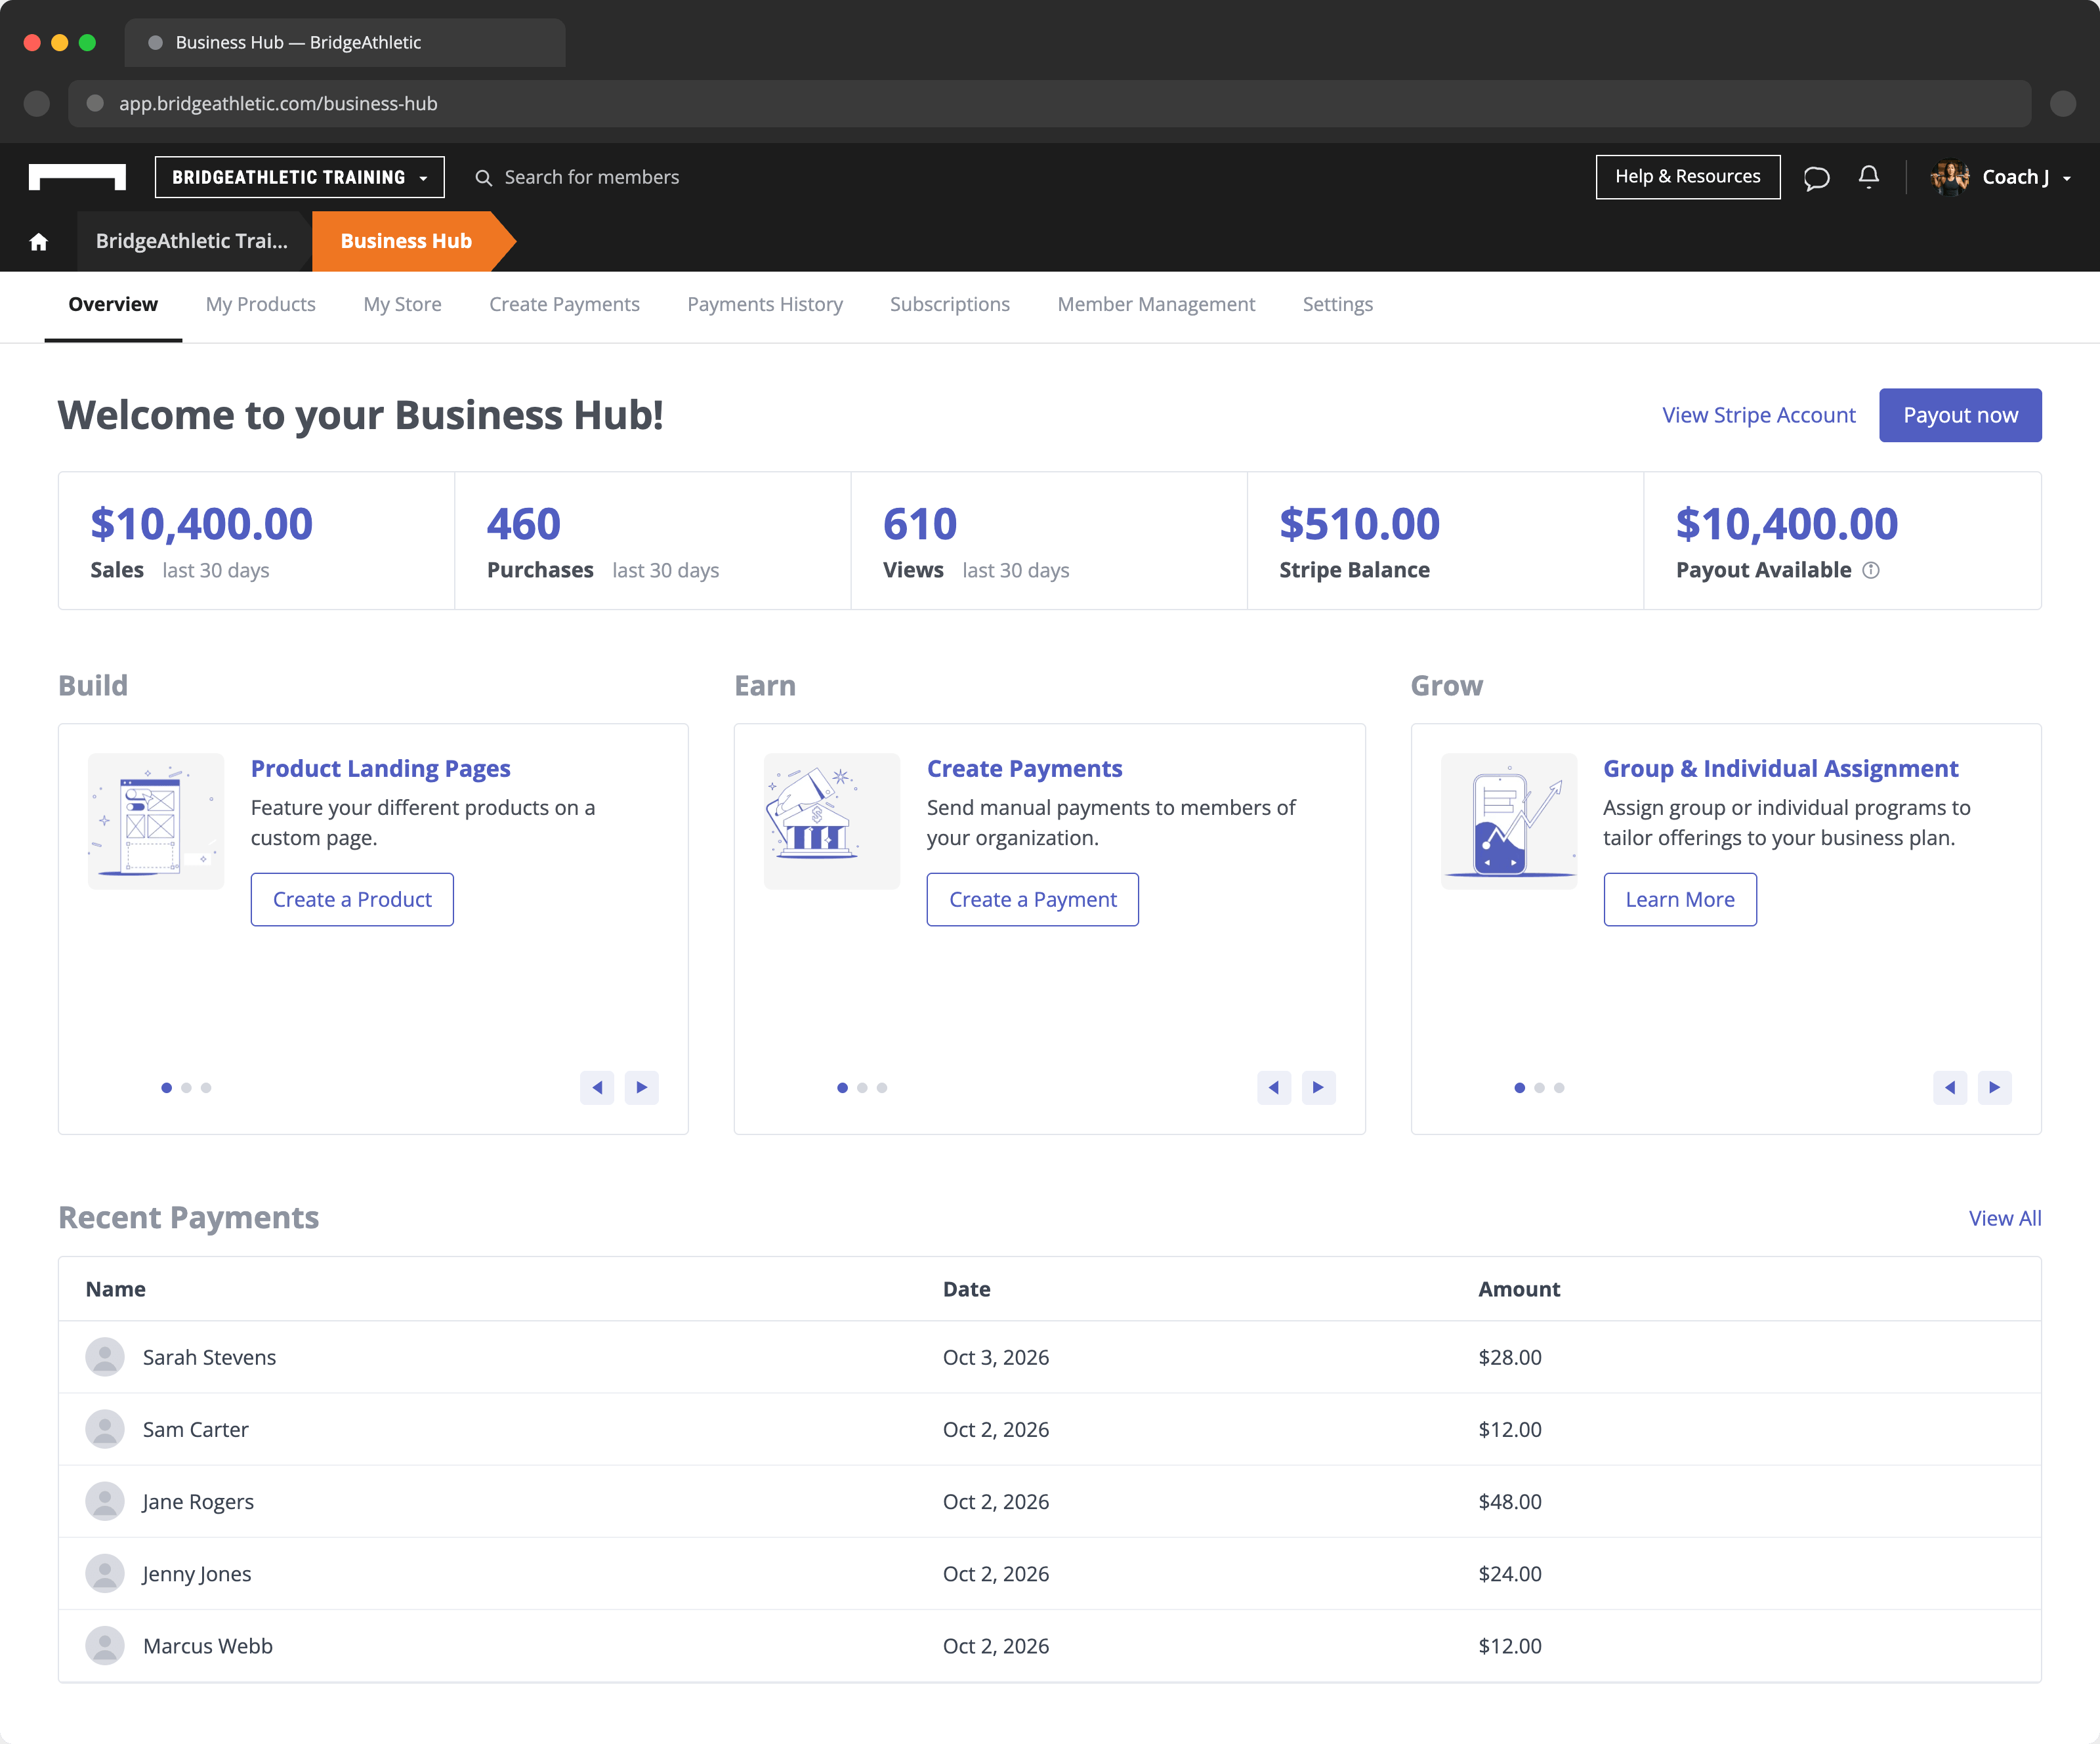Open the notifications bell
The height and width of the screenshot is (1744, 2100).
tap(1868, 177)
